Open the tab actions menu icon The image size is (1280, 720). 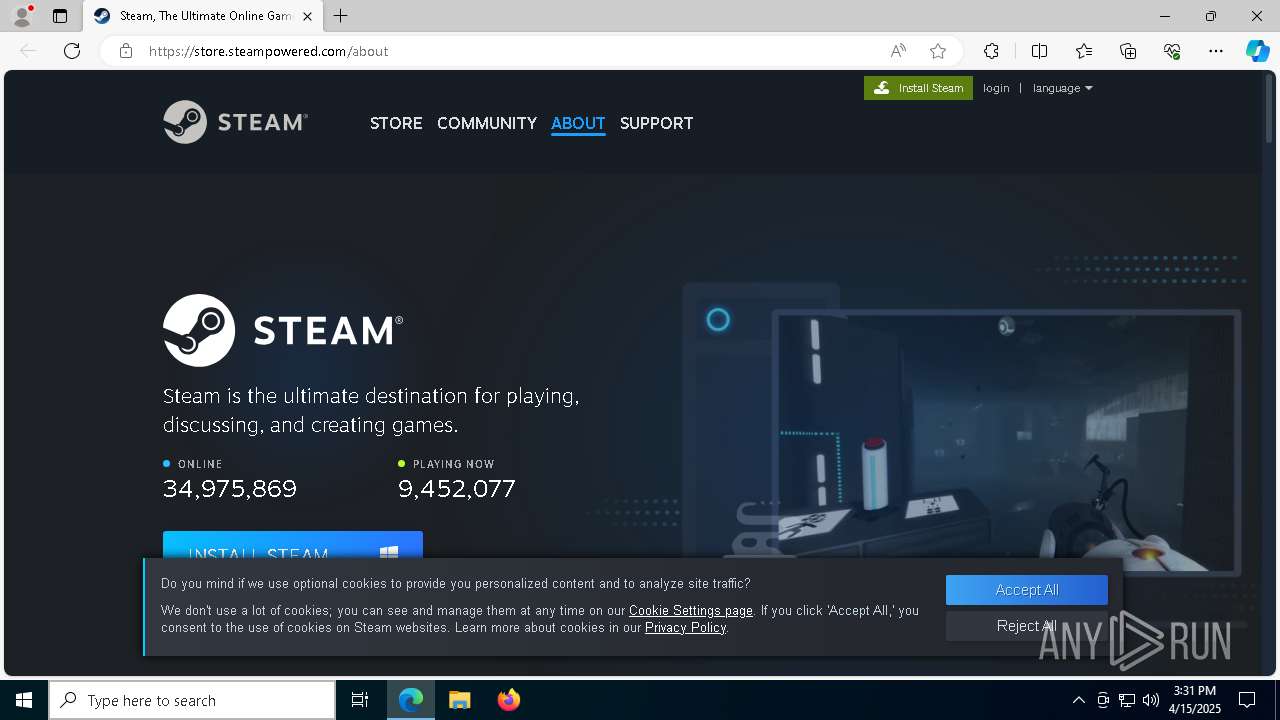coord(60,16)
